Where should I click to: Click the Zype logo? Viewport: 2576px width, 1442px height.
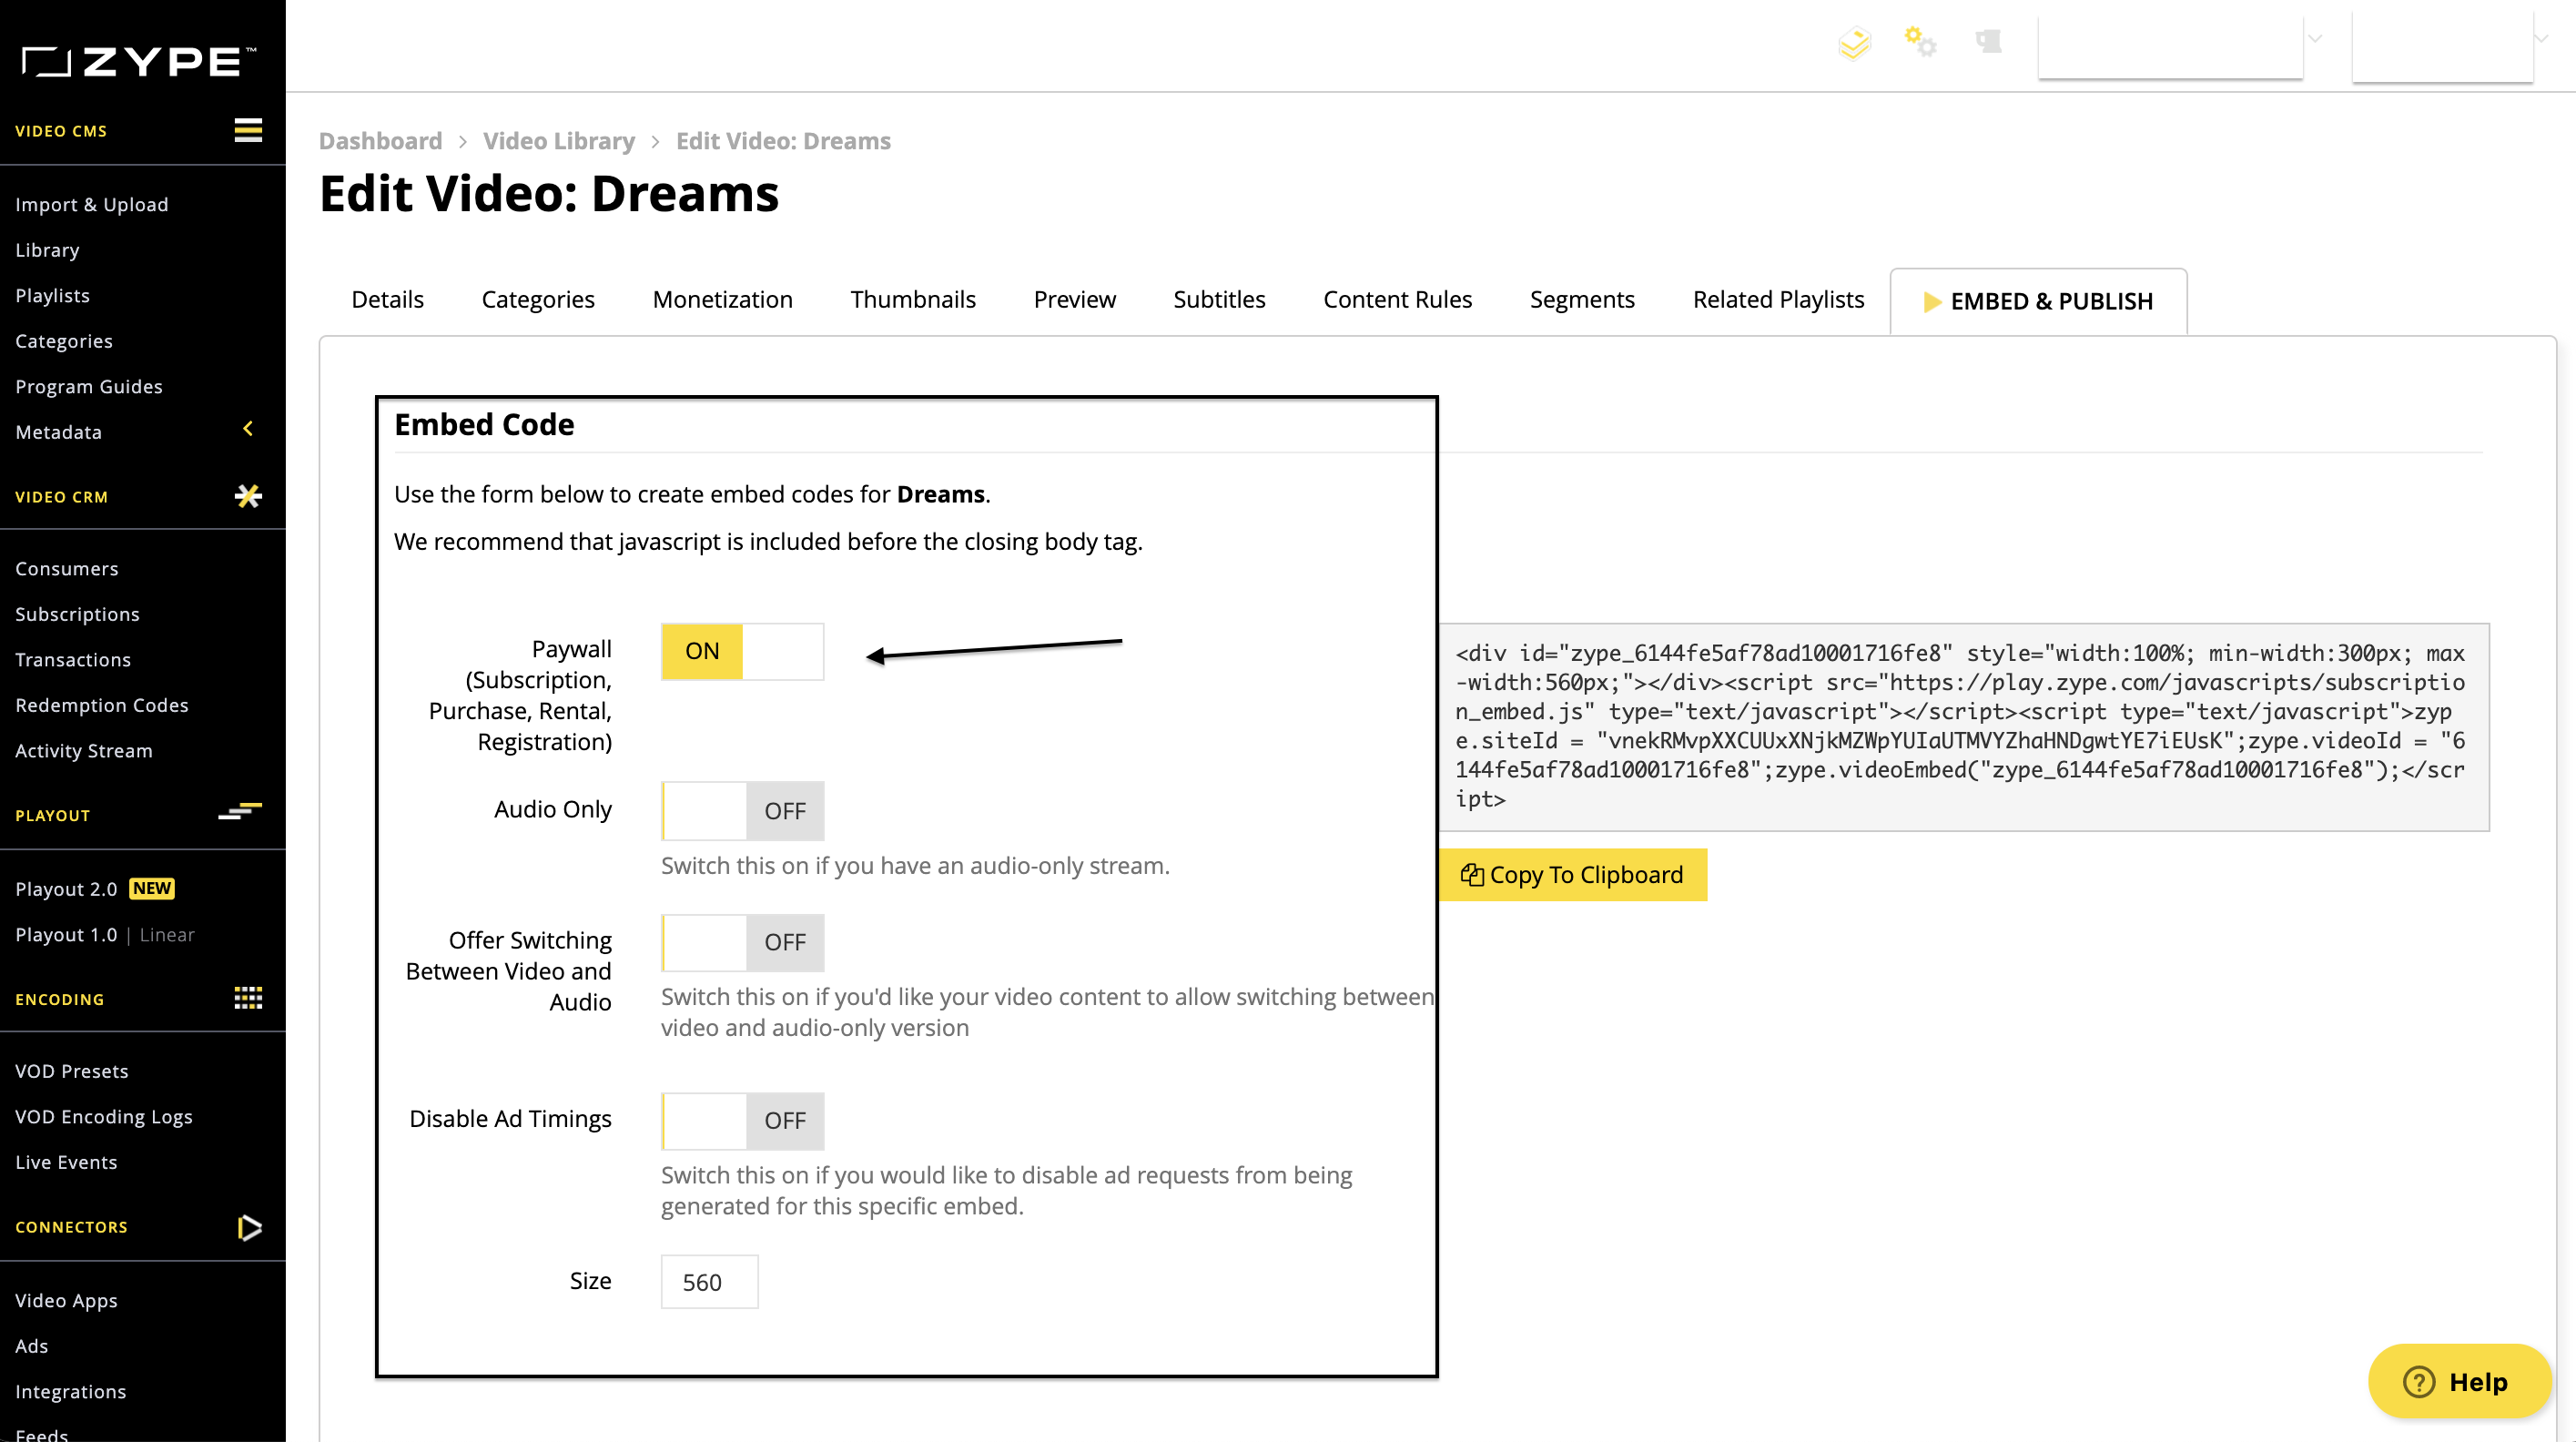(139, 61)
